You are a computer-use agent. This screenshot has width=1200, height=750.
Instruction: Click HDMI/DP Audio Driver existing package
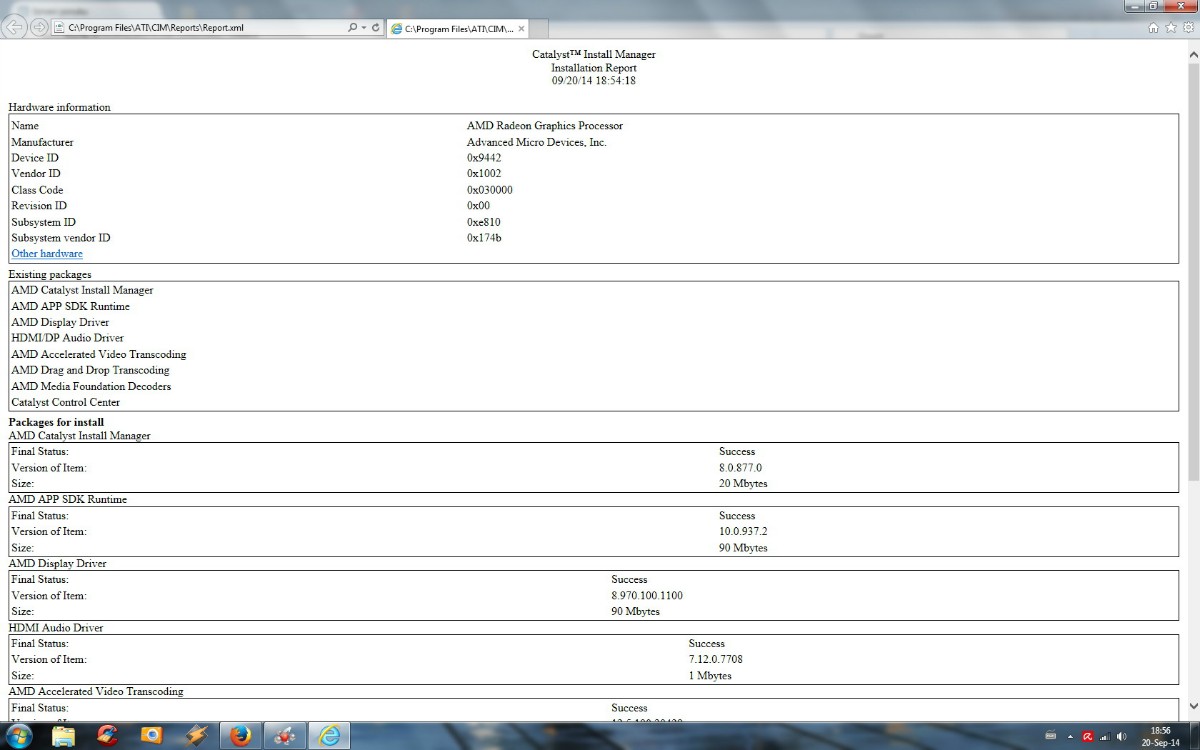tap(68, 338)
